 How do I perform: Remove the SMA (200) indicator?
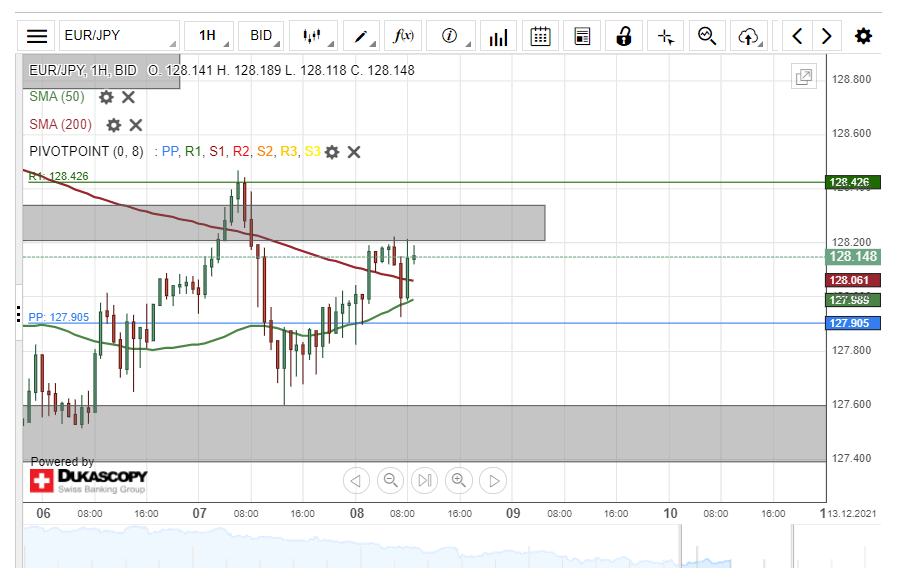click(x=136, y=125)
